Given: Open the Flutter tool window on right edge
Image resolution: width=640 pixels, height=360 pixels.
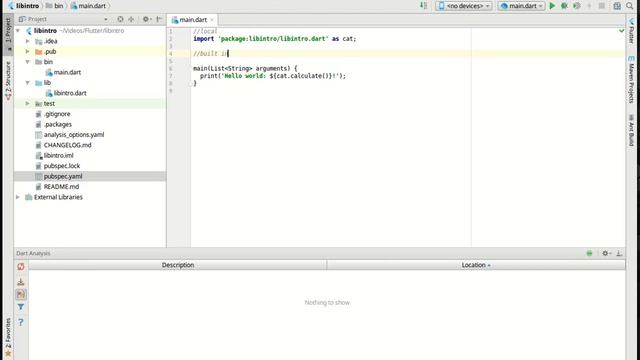Looking at the screenshot, I should (x=631, y=31).
